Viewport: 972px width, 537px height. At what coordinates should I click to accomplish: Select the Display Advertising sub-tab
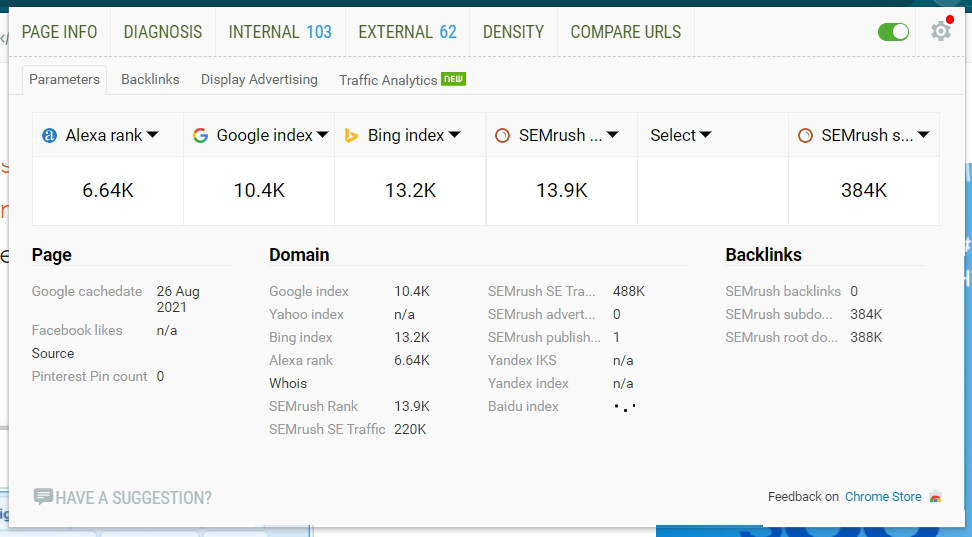pyautogui.click(x=259, y=79)
